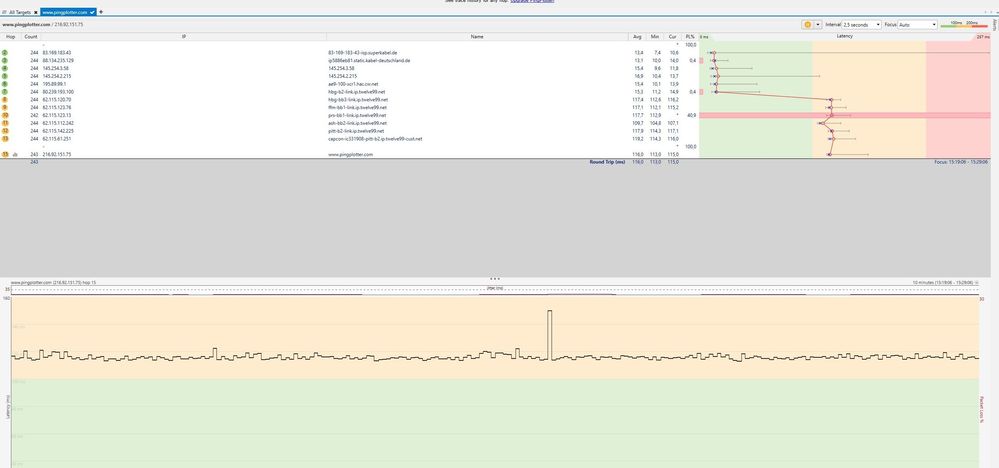The height and width of the screenshot is (468, 999).
Task: Click name capcon-ic331908-pitt-b2 cust.net
Action: pyautogui.click(x=375, y=138)
